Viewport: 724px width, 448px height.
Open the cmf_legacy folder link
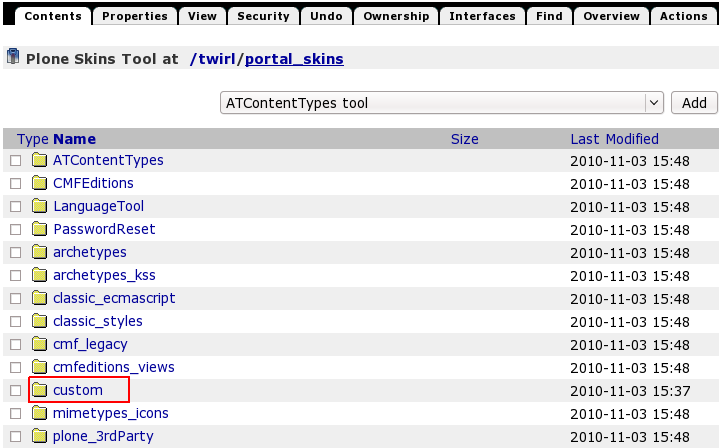pyautogui.click(x=90, y=344)
